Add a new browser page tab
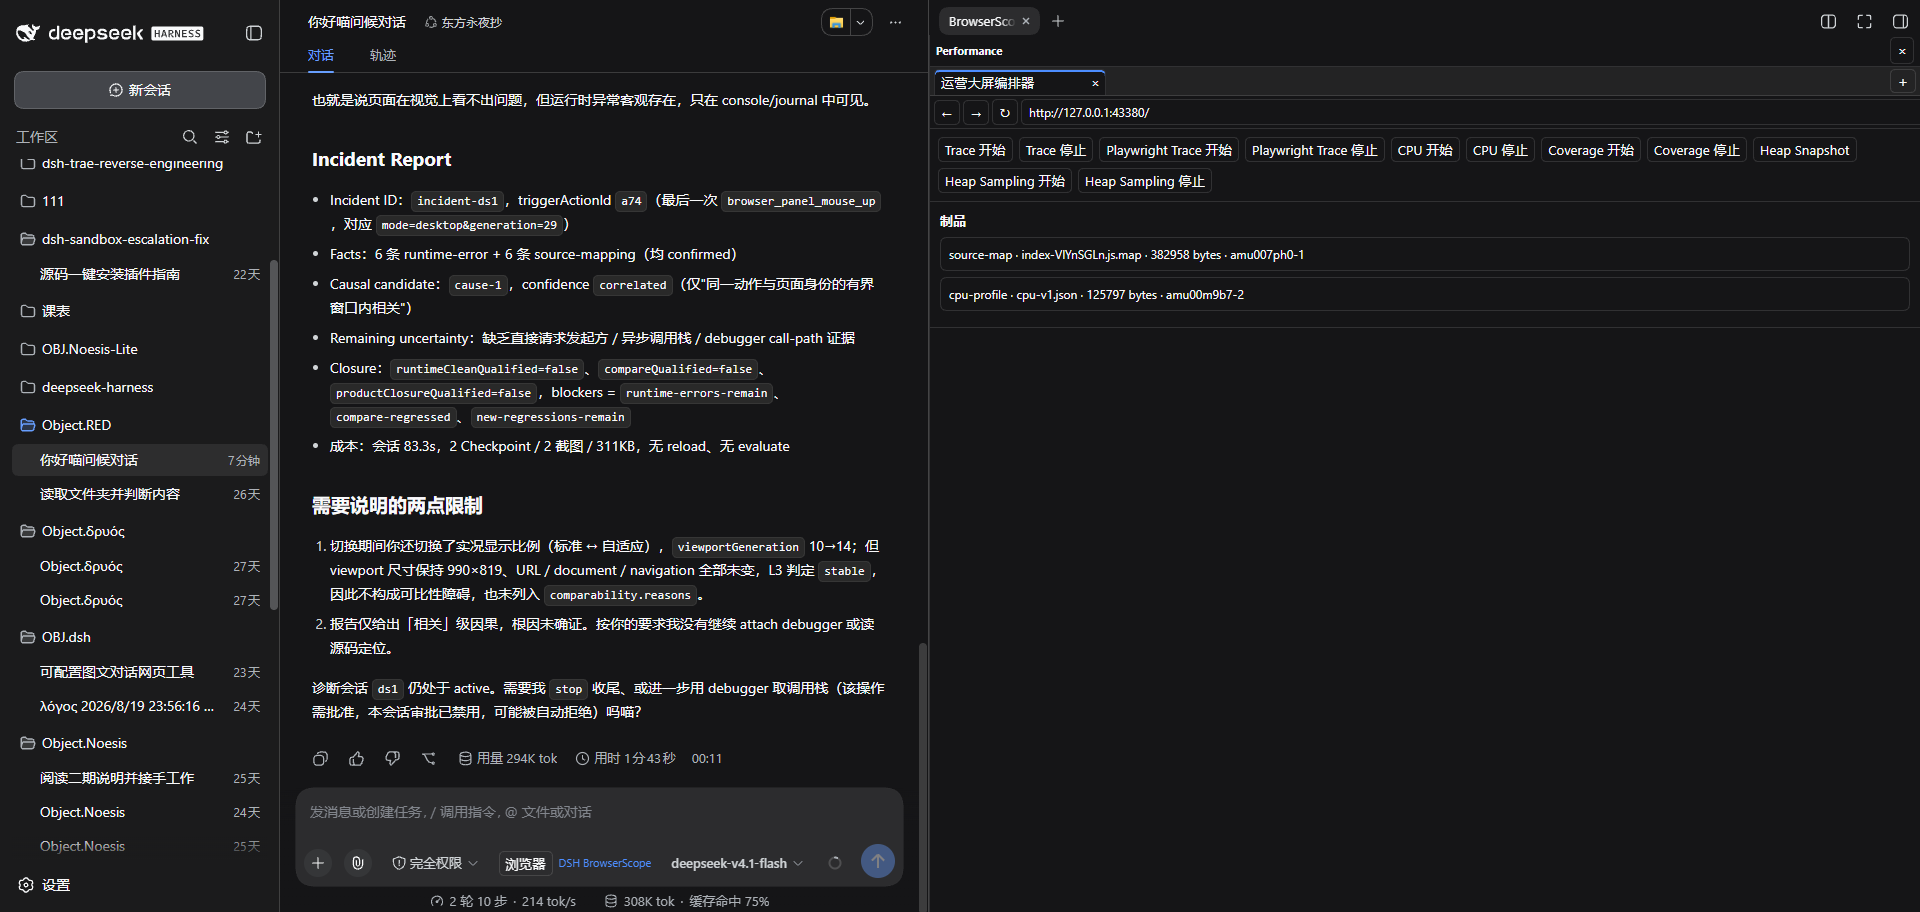The image size is (1920, 912). (1902, 82)
